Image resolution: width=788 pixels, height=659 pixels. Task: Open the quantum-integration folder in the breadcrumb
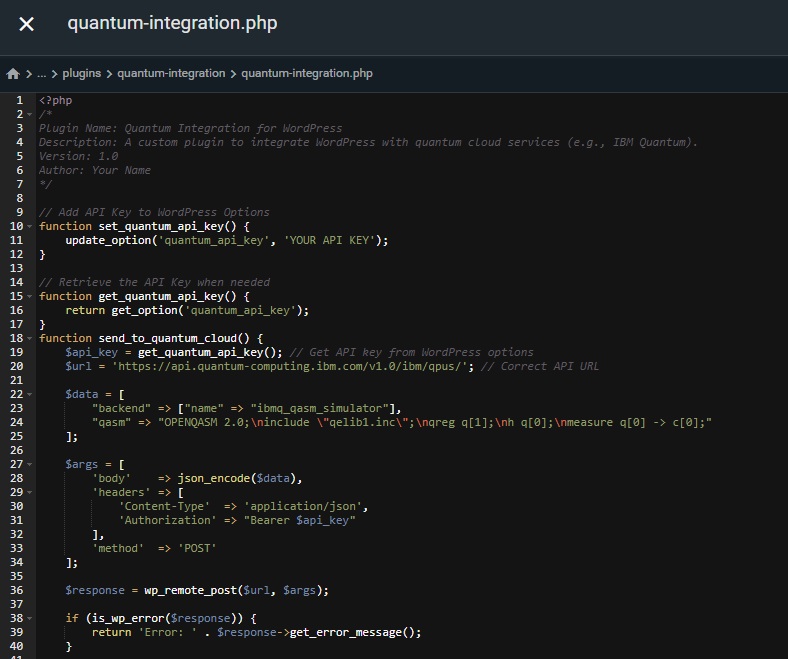pyautogui.click(x=171, y=74)
